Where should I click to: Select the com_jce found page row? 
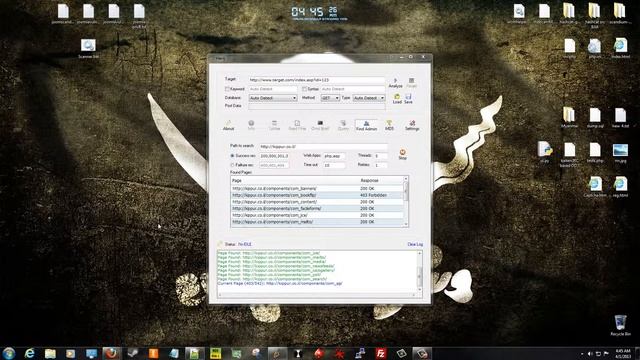317,215
